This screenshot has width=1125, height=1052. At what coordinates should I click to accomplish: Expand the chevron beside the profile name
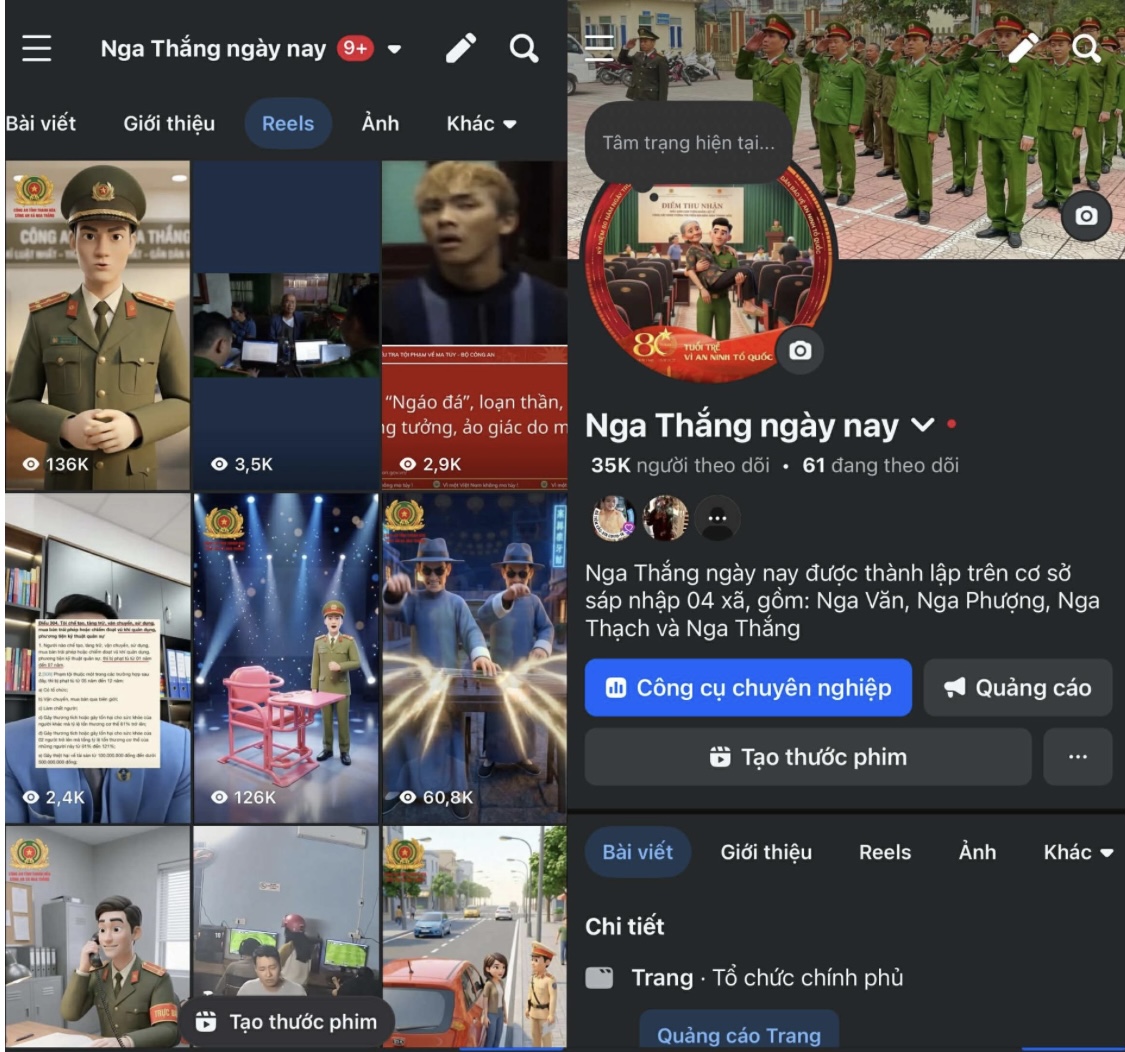(922, 426)
